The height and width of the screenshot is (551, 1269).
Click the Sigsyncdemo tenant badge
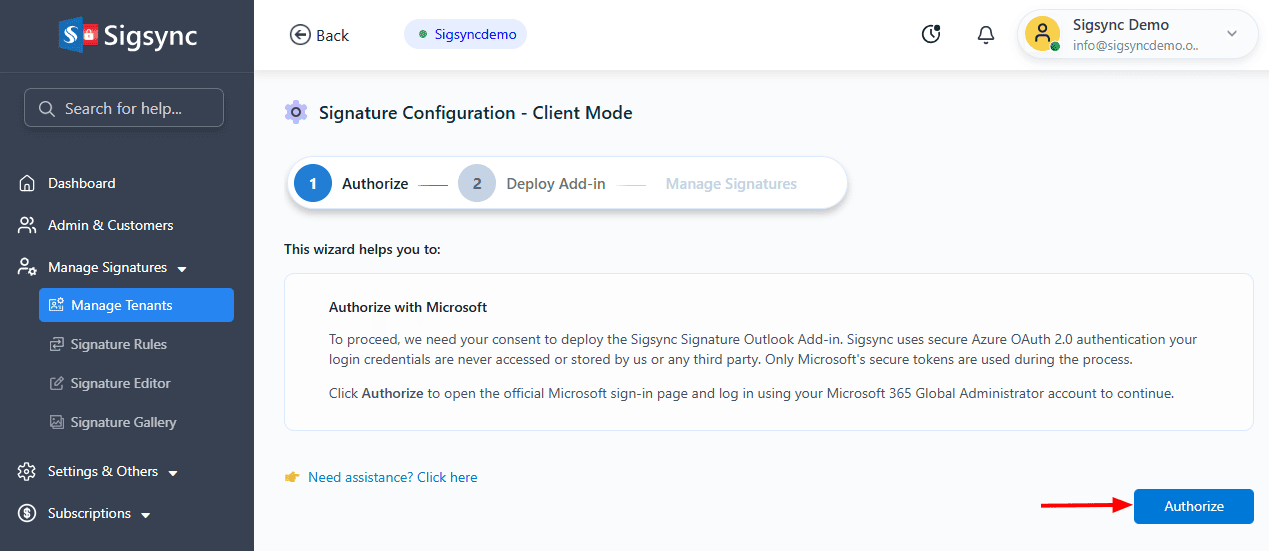(x=465, y=34)
